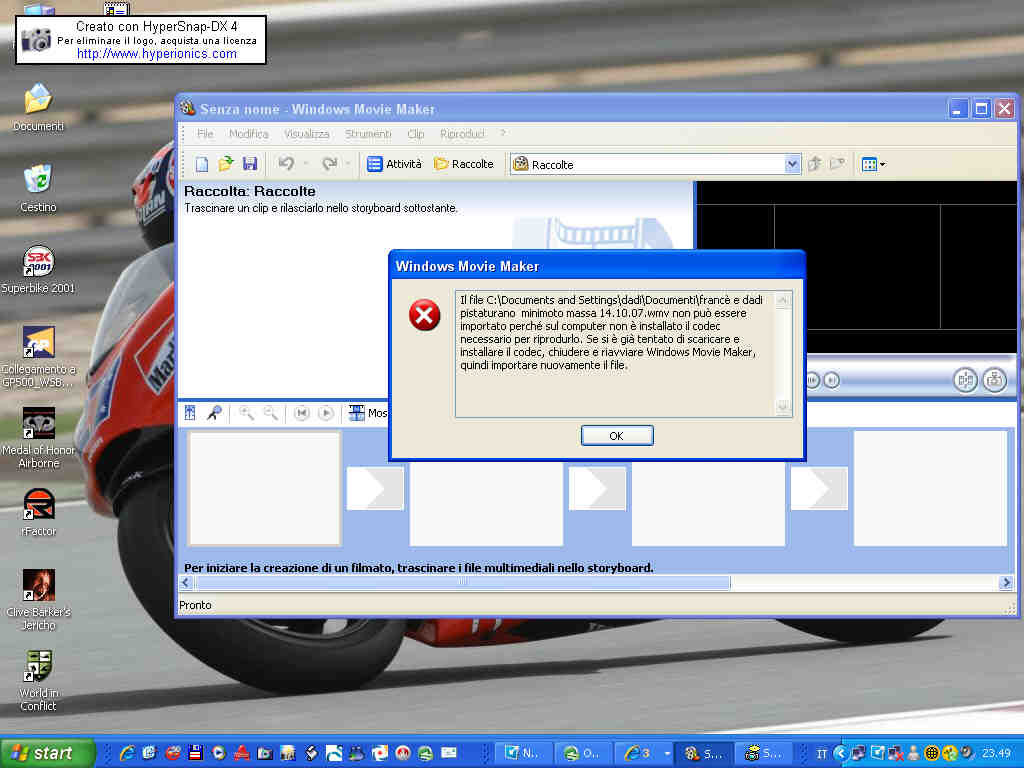Screen dimensions: 1024x768
Task: Click the narrate timeline microphone icon
Action: 214,413
